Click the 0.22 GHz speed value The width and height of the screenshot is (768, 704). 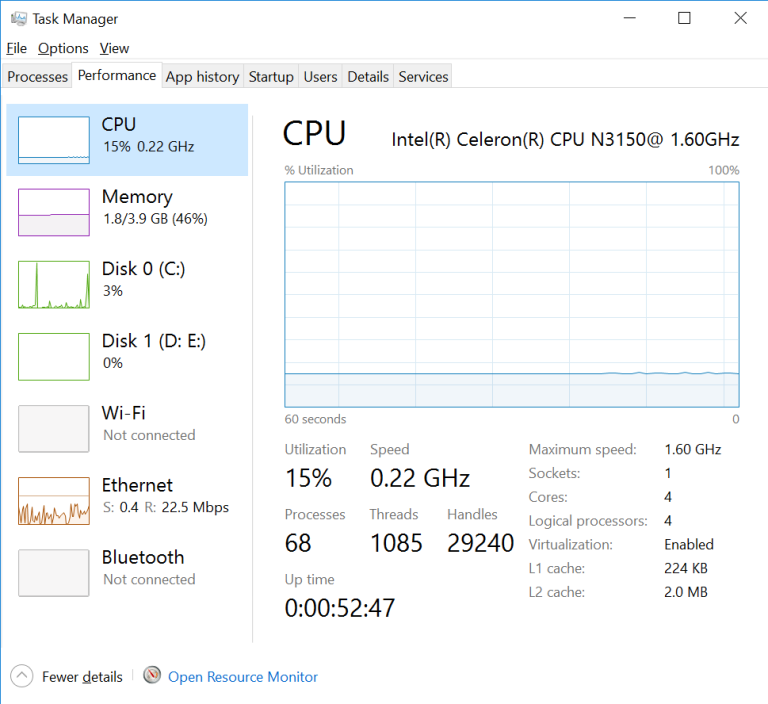(x=420, y=478)
